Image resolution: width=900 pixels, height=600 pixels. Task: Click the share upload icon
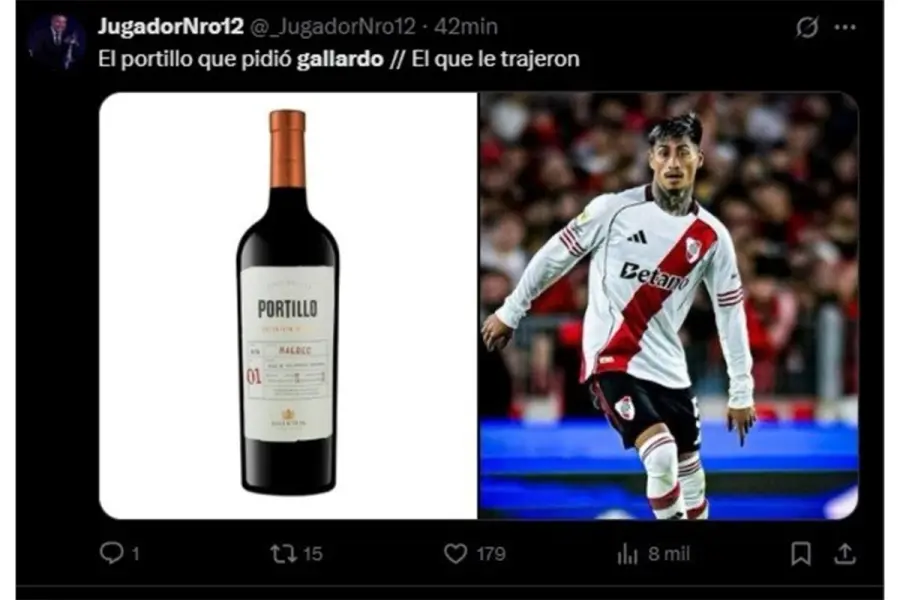point(844,553)
